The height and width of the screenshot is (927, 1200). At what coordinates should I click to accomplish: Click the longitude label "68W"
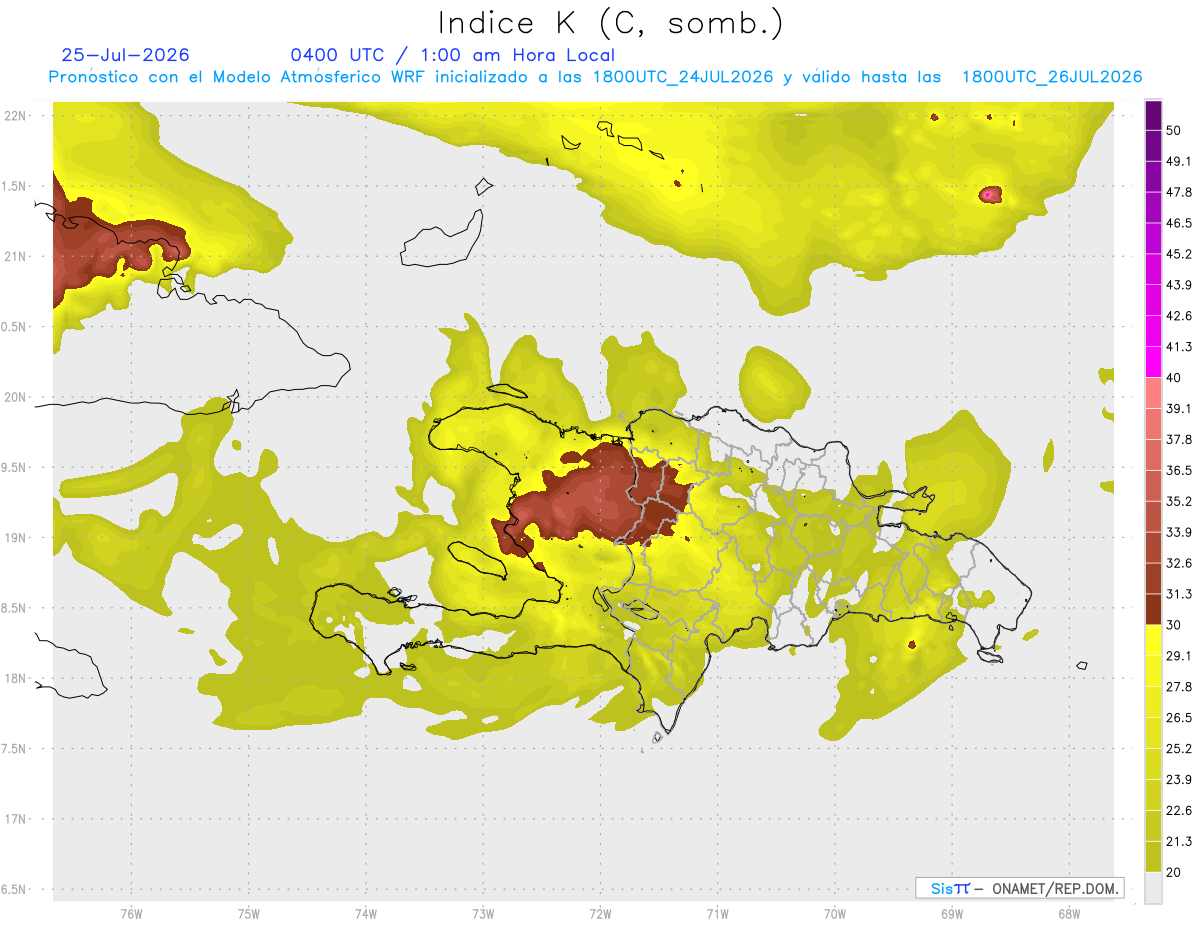(1069, 914)
